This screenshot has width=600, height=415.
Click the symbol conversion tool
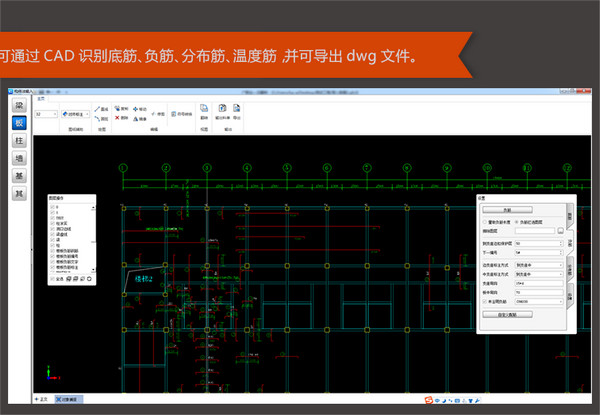pyautogui.click(x=181, y=114)
